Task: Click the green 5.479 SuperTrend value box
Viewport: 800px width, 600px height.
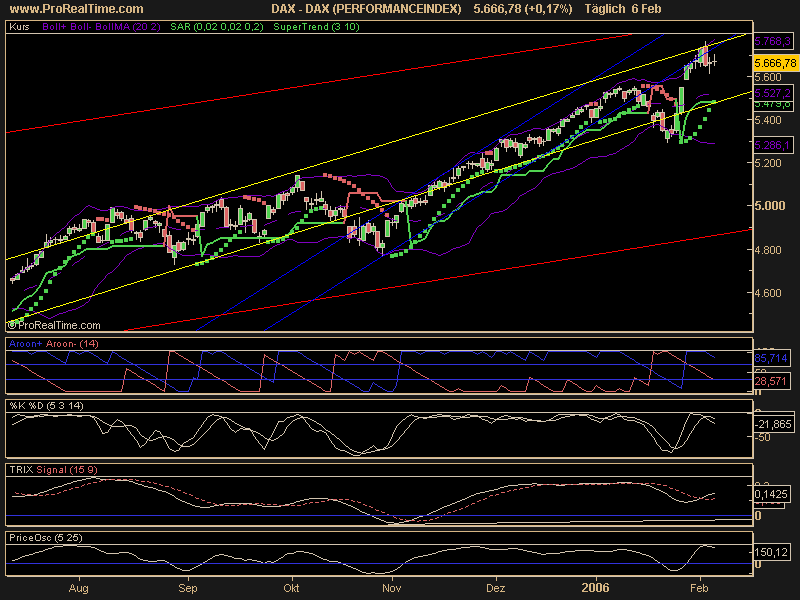Action: click(x=773, y=104)
